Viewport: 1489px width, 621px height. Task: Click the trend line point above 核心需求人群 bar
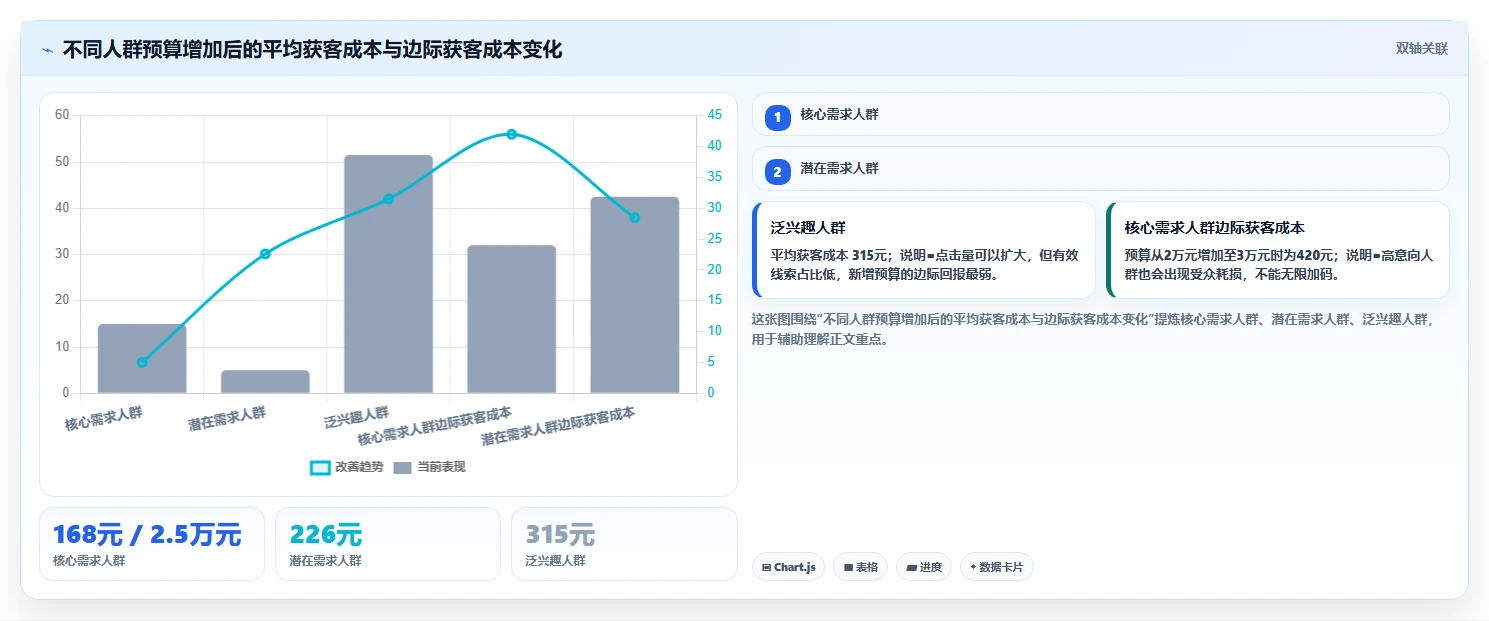click(142, 362)
